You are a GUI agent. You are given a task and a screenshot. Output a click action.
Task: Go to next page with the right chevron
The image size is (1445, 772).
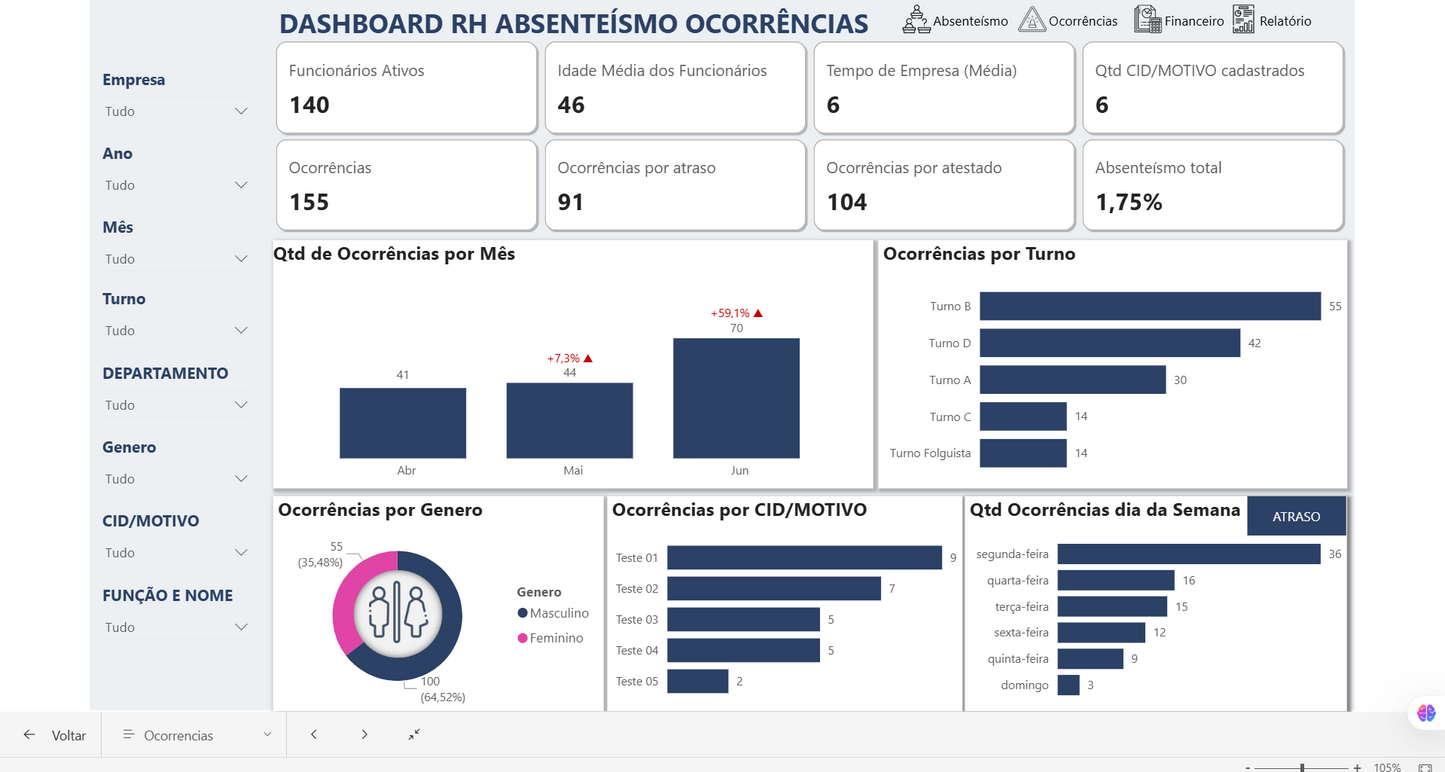pyautogui.click(x=364, y=734)
